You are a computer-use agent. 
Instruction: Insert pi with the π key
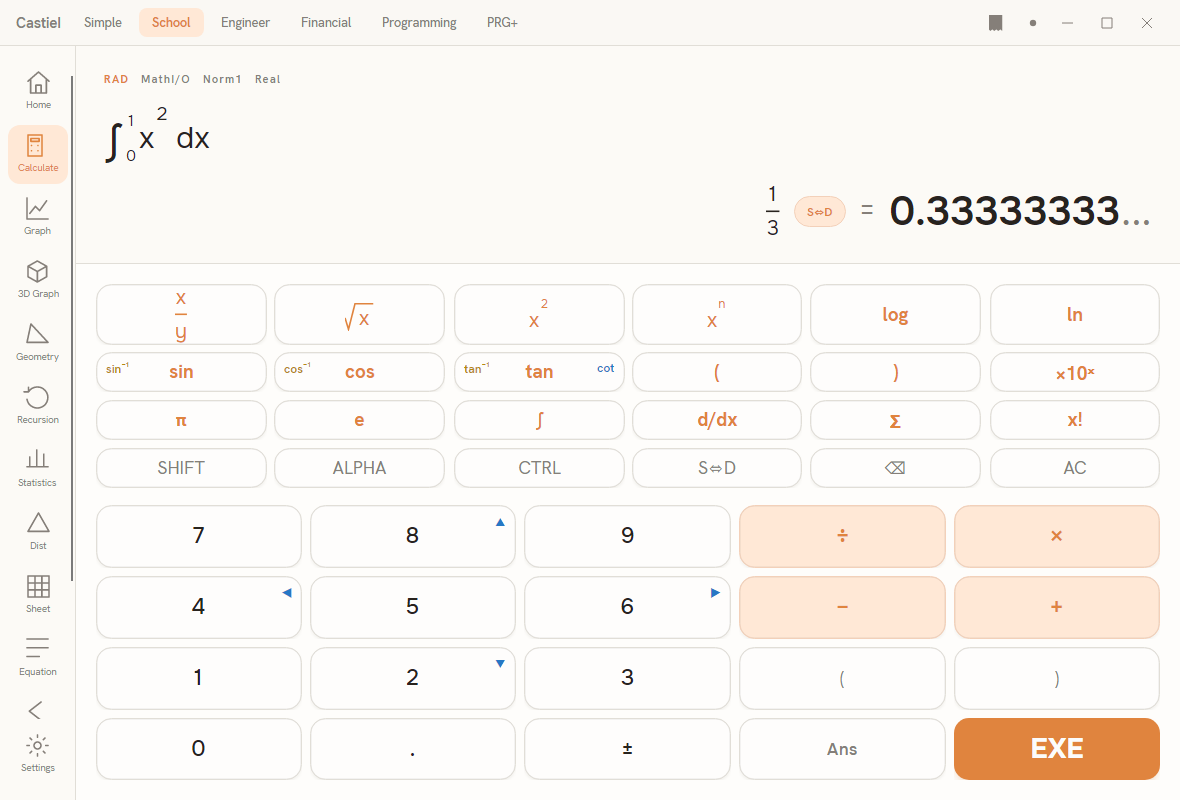click(181, 420)
